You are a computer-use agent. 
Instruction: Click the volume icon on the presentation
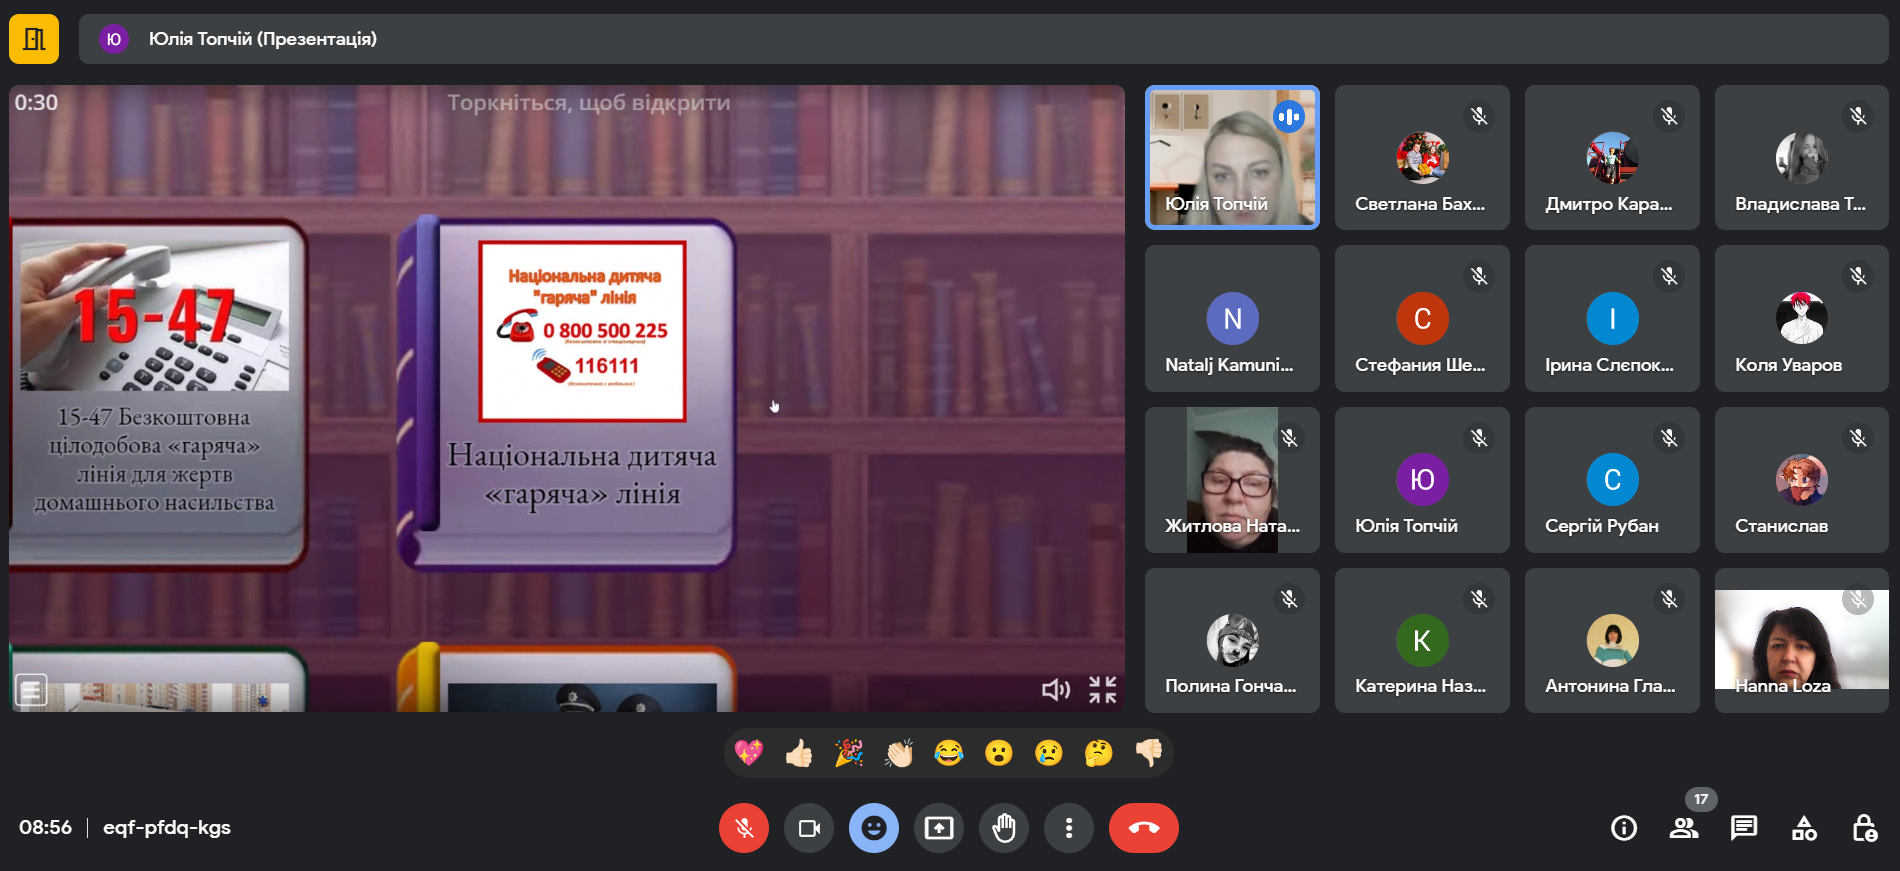coord(1055,689)
